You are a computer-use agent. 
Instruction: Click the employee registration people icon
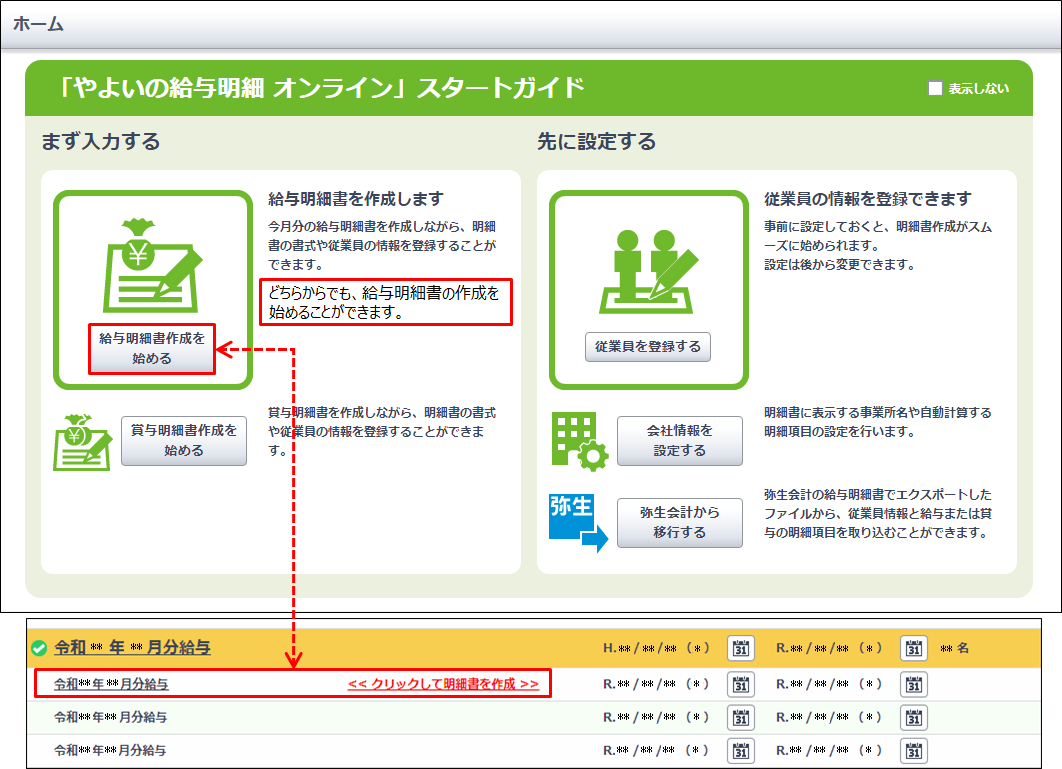click(x=647, y=268)
